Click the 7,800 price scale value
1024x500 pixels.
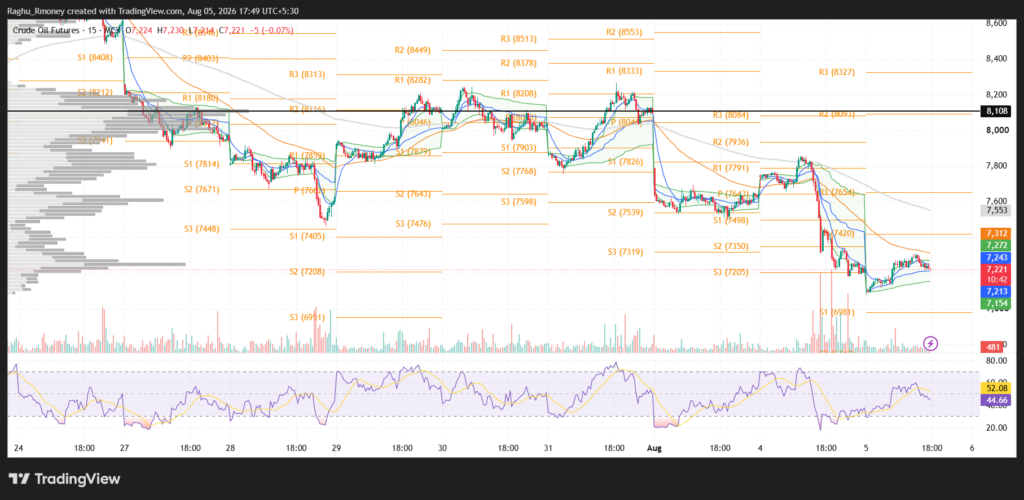tap(997, 166)
